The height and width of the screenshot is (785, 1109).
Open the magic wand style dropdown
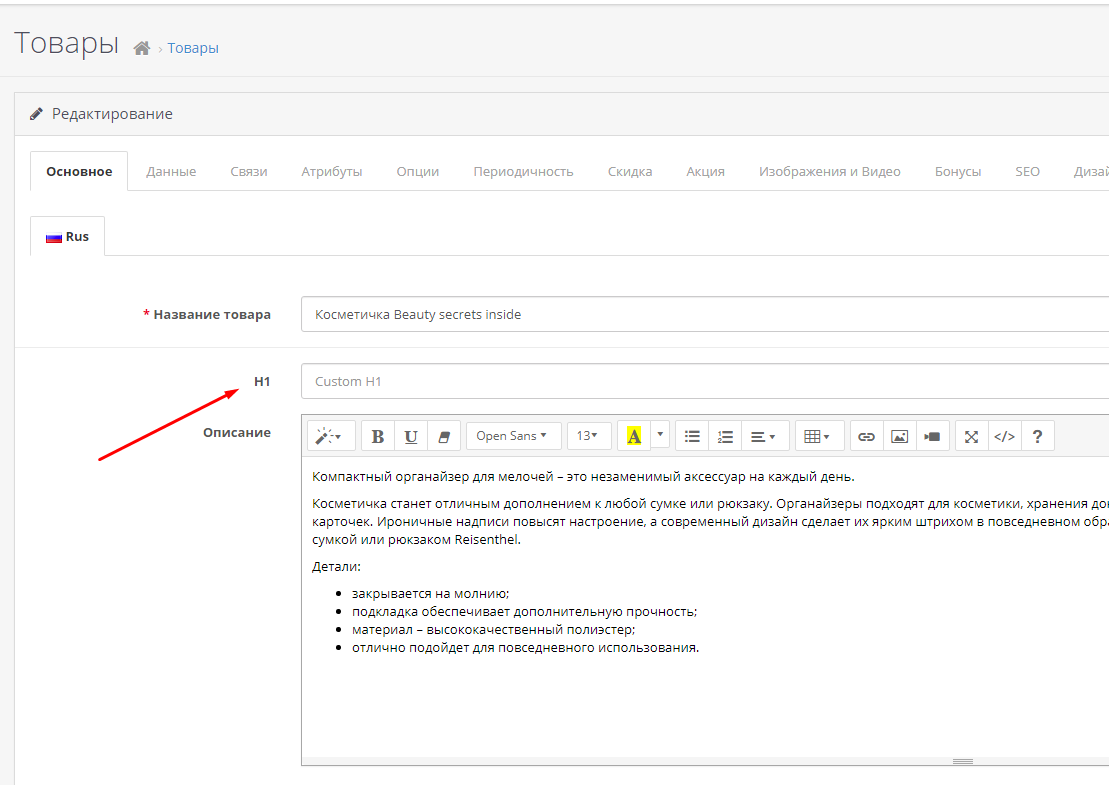pos(329,436)
